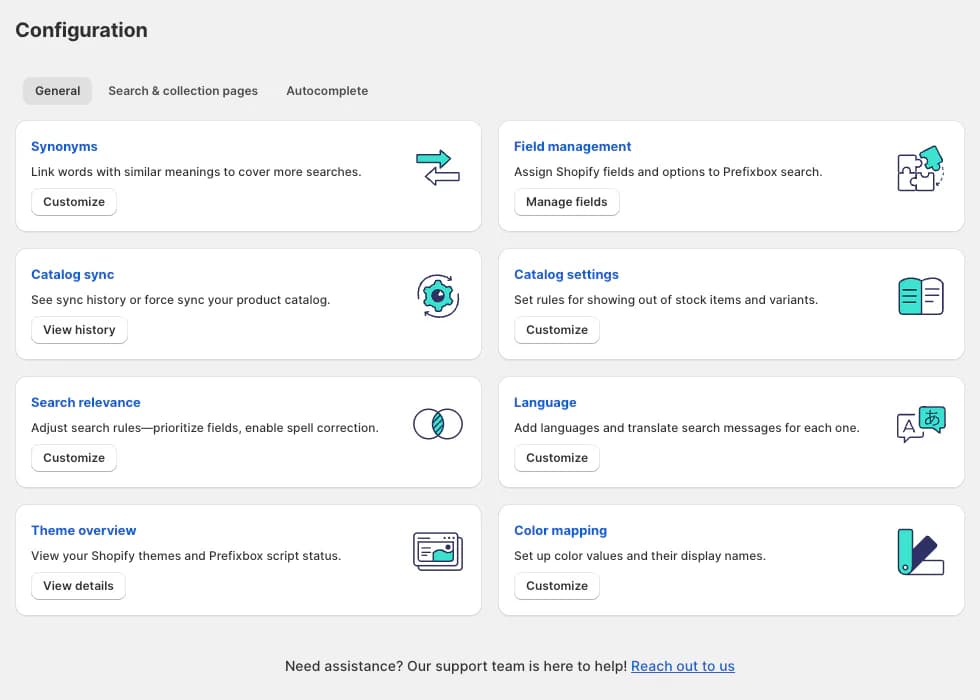This screenshot has height=700, width=980.
Task: Open the Synonyms heading link
Action: tap(64, 146)
